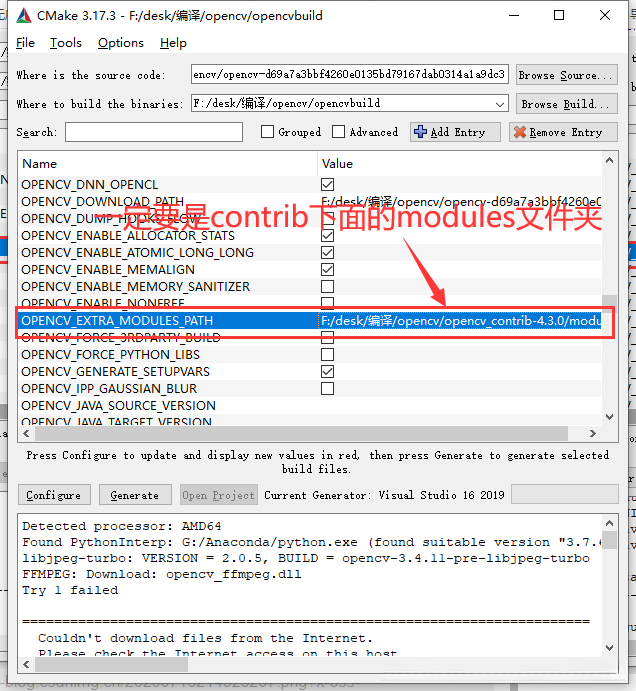Viewport: 636px width, 691px height.
Task: Click the Add Entry plus icon
Action: click(420, 132)
